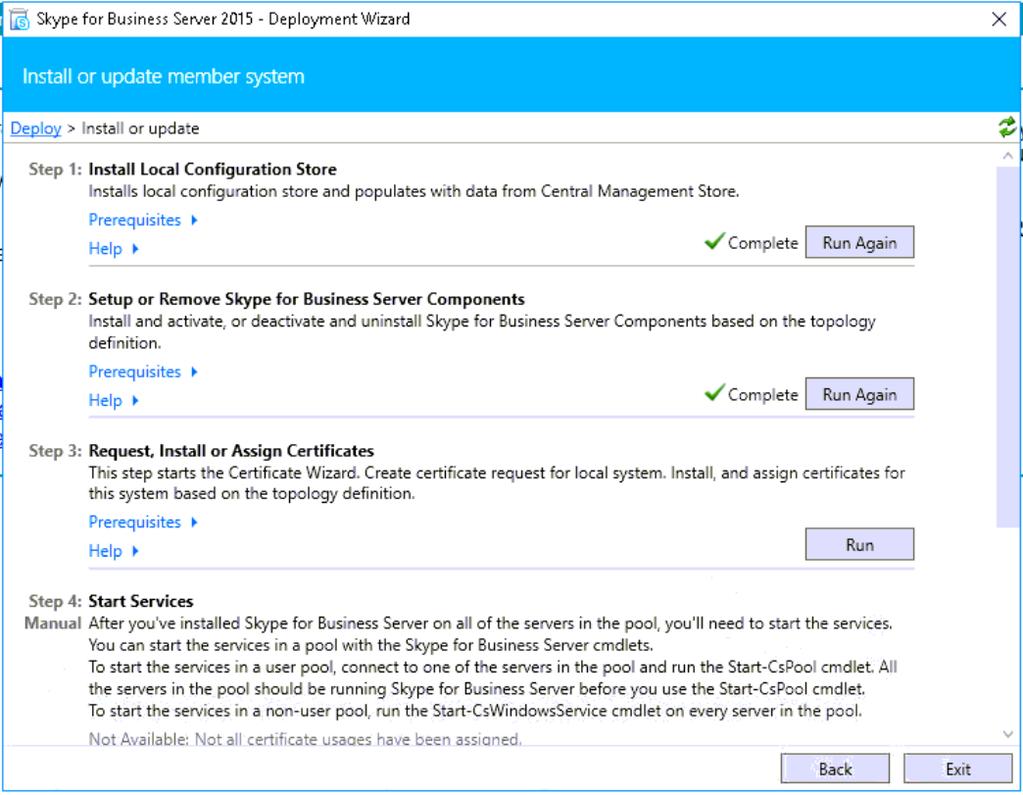Screen dimensions: 1023x795
Task: Expand Prerequisites under Step 1
Action: (143, 220)
